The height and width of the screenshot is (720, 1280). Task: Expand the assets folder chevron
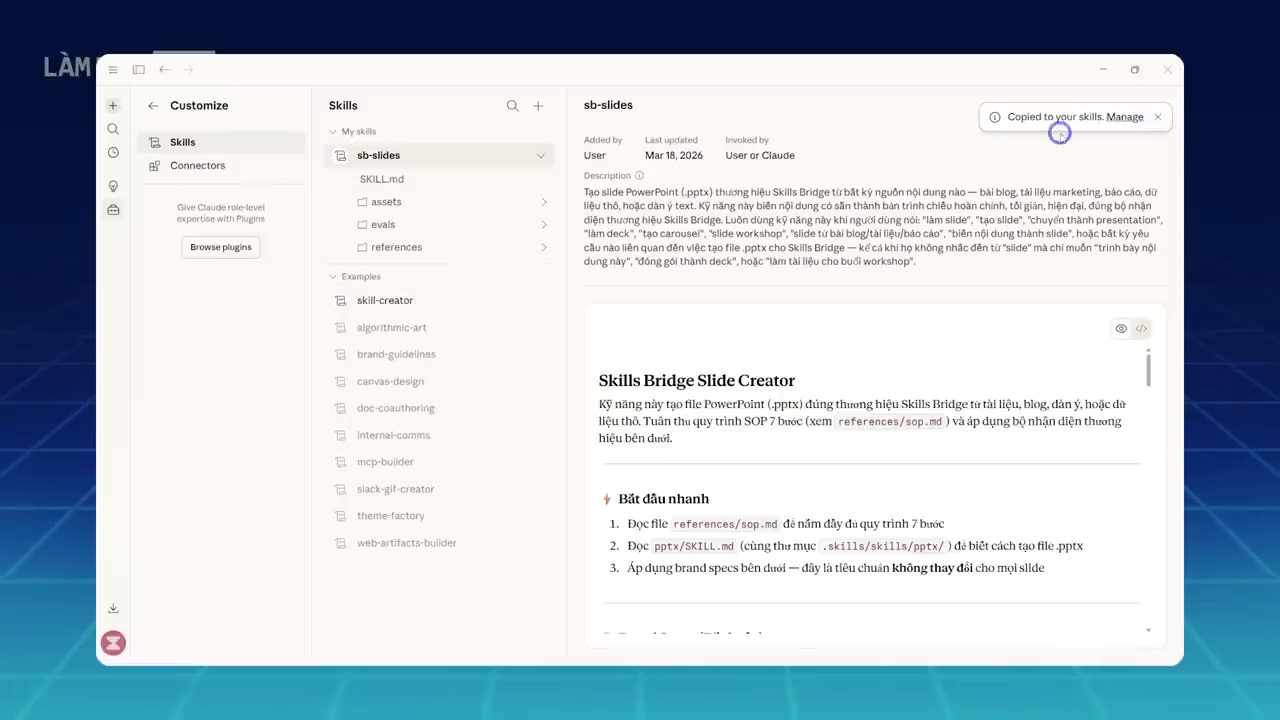[x=544, y=202]
